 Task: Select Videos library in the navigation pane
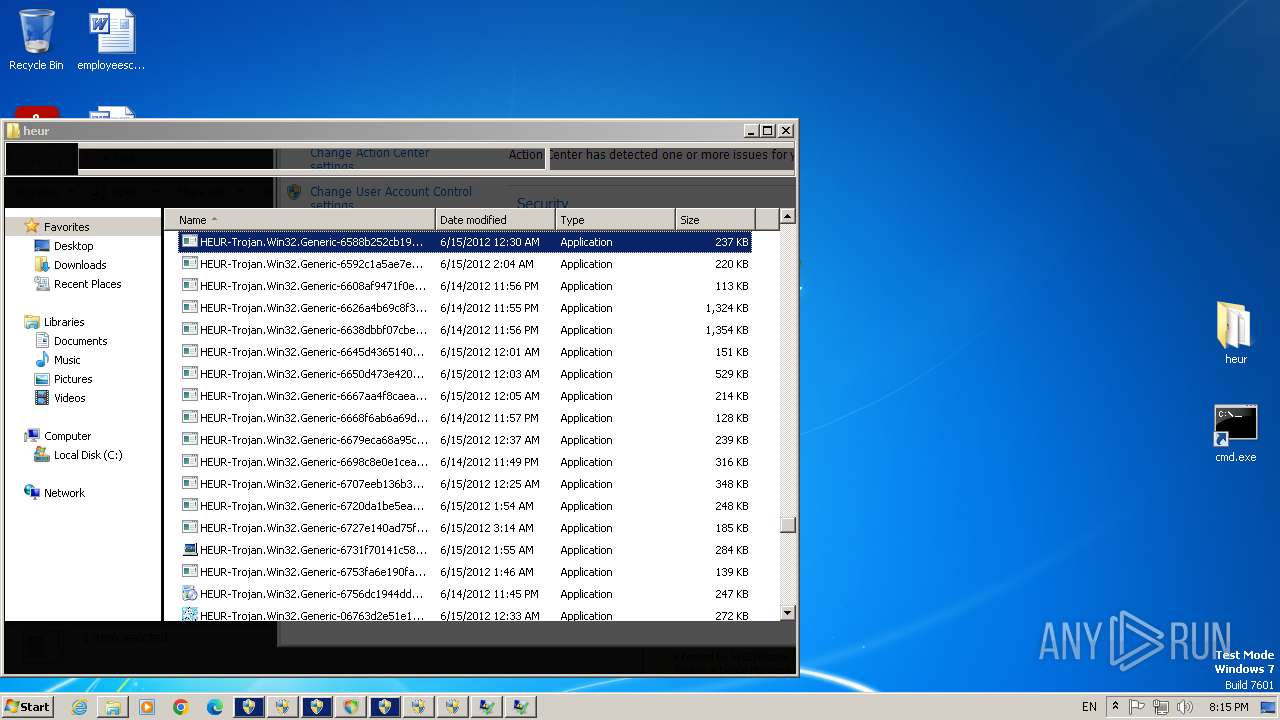click(x=69, y=398)
